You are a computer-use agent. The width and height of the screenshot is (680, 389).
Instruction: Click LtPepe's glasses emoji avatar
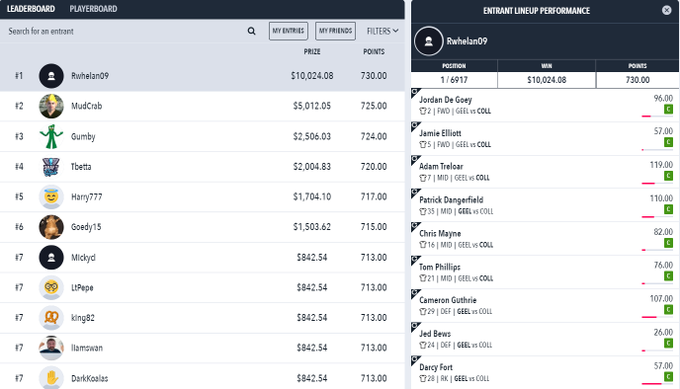point(51,288)
